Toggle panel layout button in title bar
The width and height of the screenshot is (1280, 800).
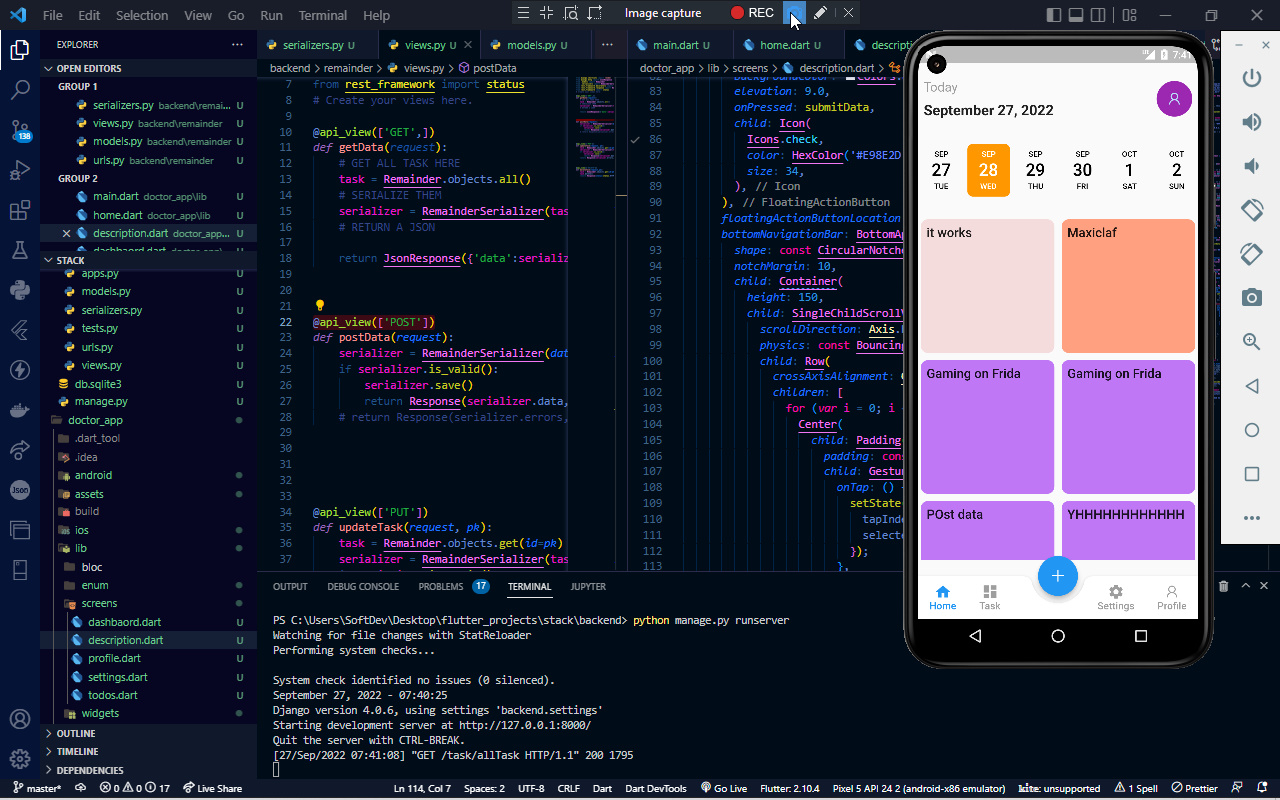point(1077,15)
